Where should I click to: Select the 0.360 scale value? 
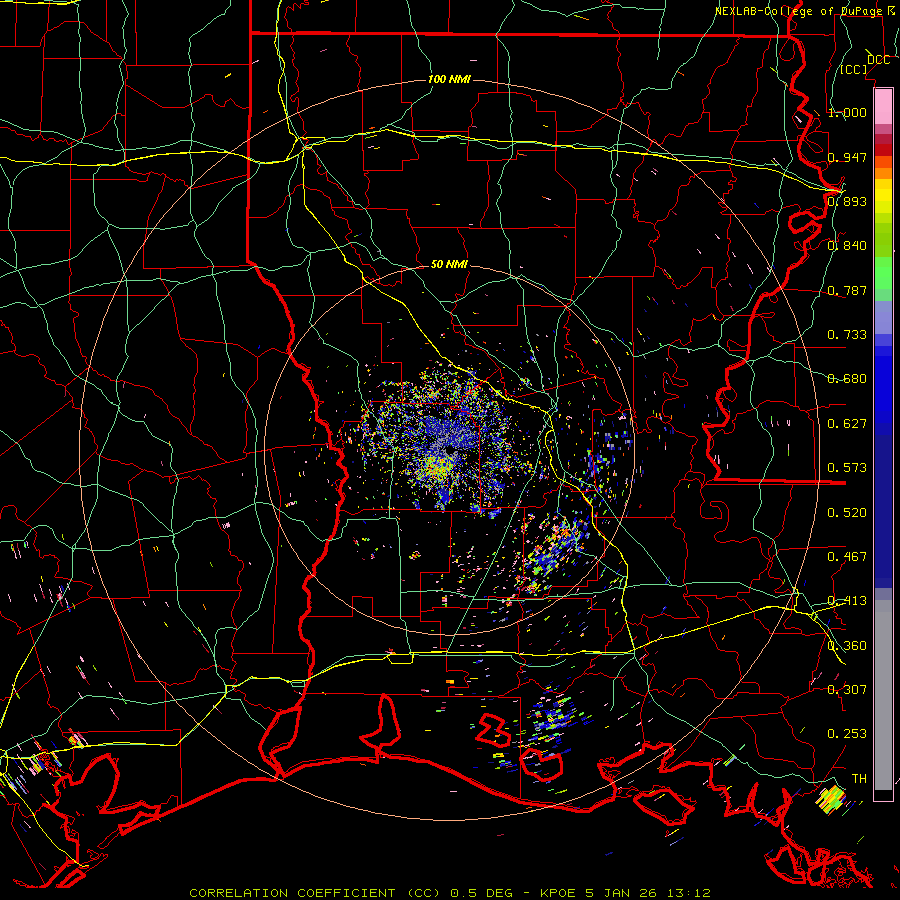click(847, 646)
